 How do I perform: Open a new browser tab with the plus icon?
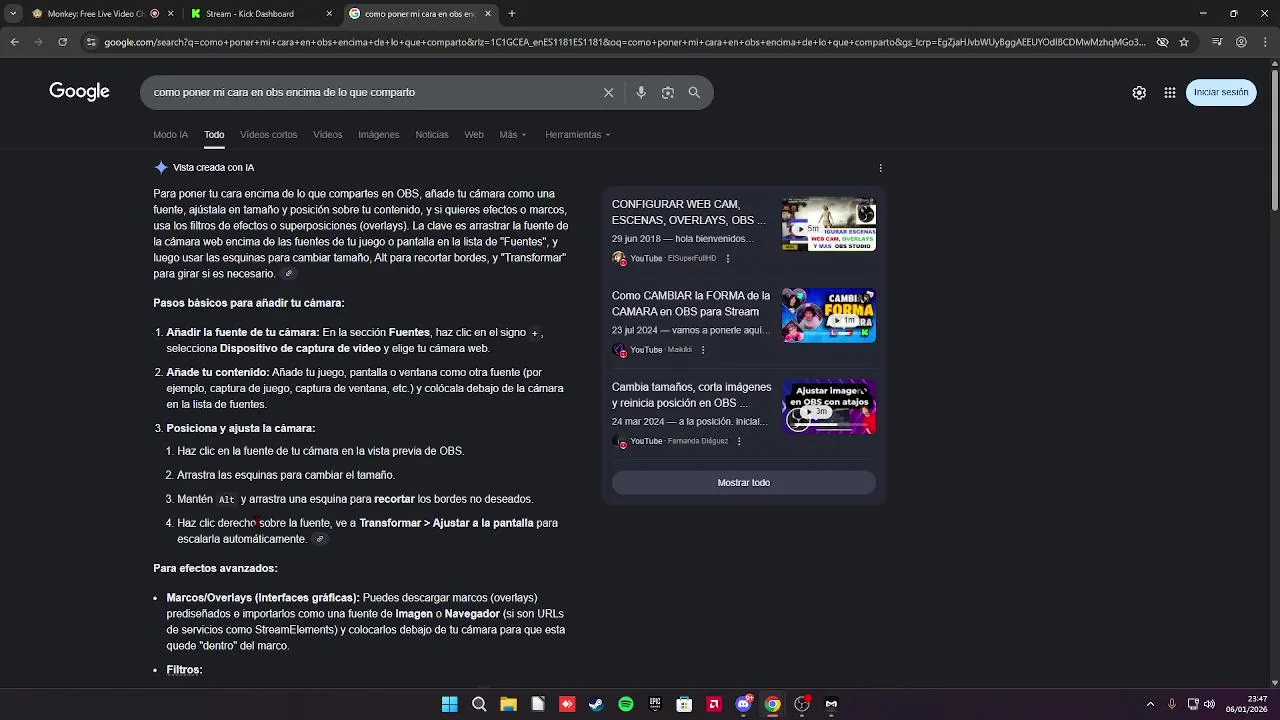[512, 14]
